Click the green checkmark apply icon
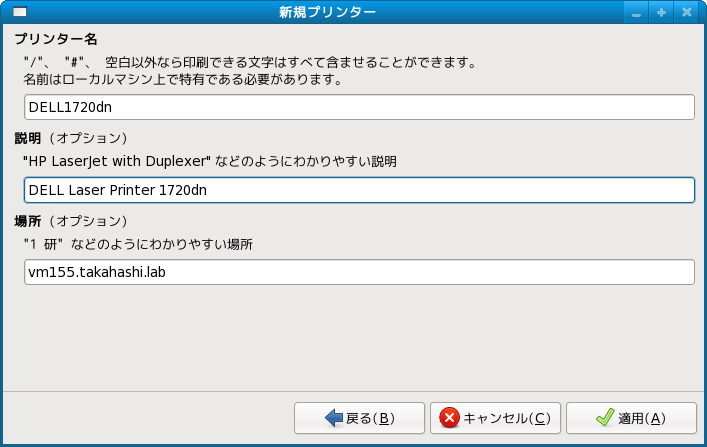This screenshot has width=707, height=447. tap(604, 418)
